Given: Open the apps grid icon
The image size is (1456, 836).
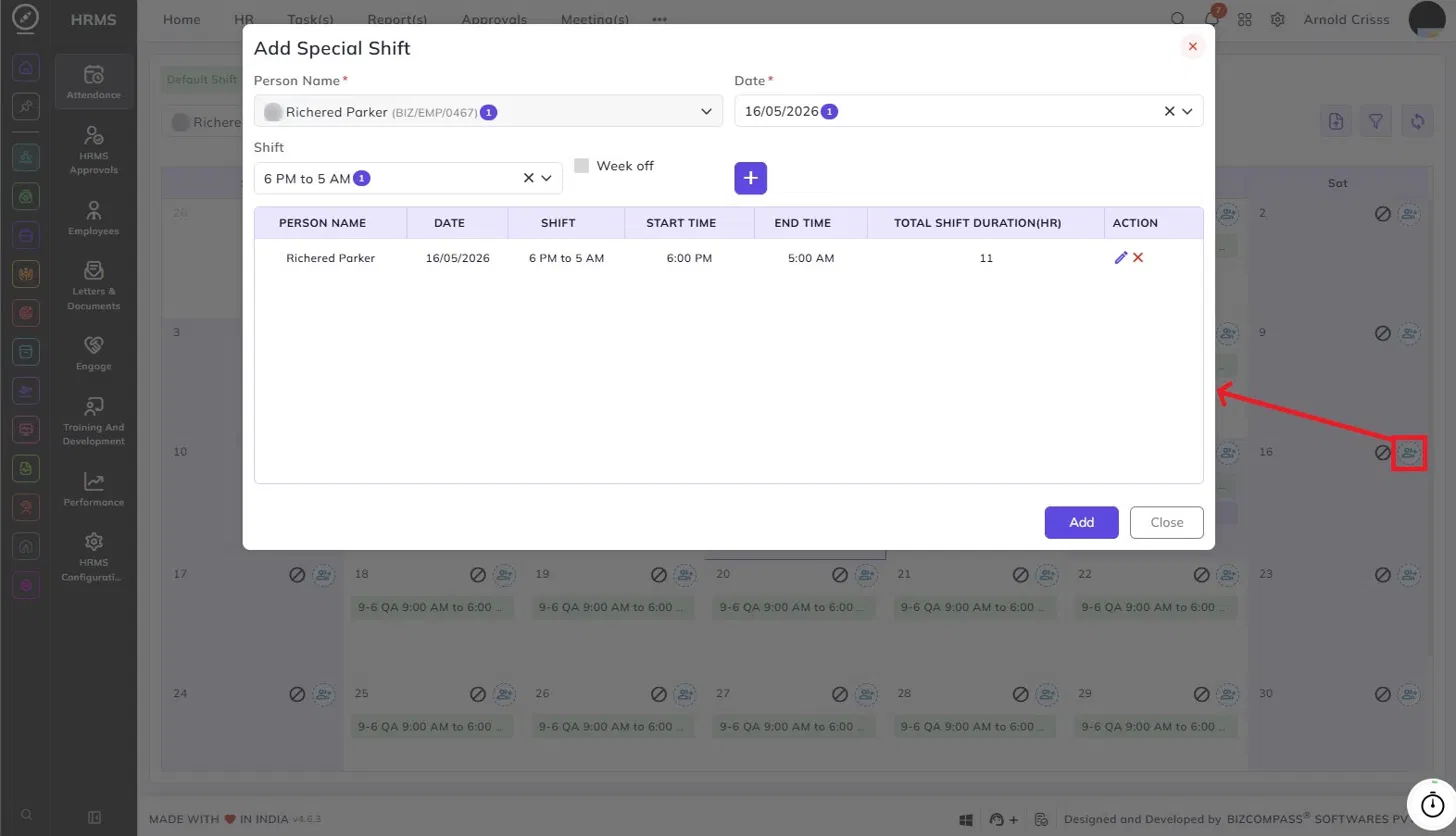Looking at the screenshot, I should click(1245, 20).
